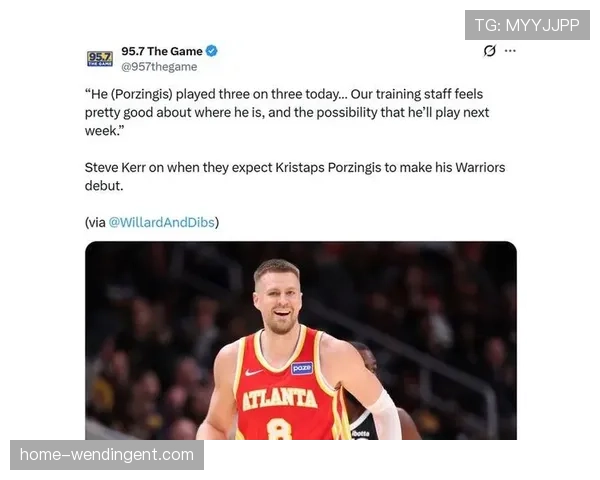Click the ATLANTA lettering on the jersey
600x480 pixels.
click(x=280, y=398)
